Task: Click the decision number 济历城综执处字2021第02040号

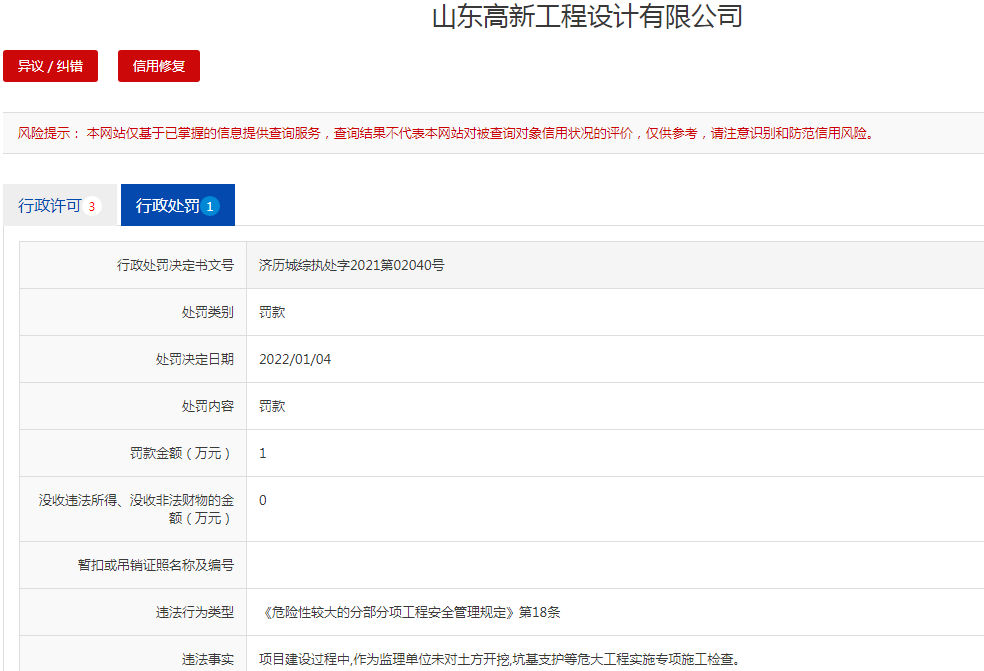Action: click(x=351, y=265)
